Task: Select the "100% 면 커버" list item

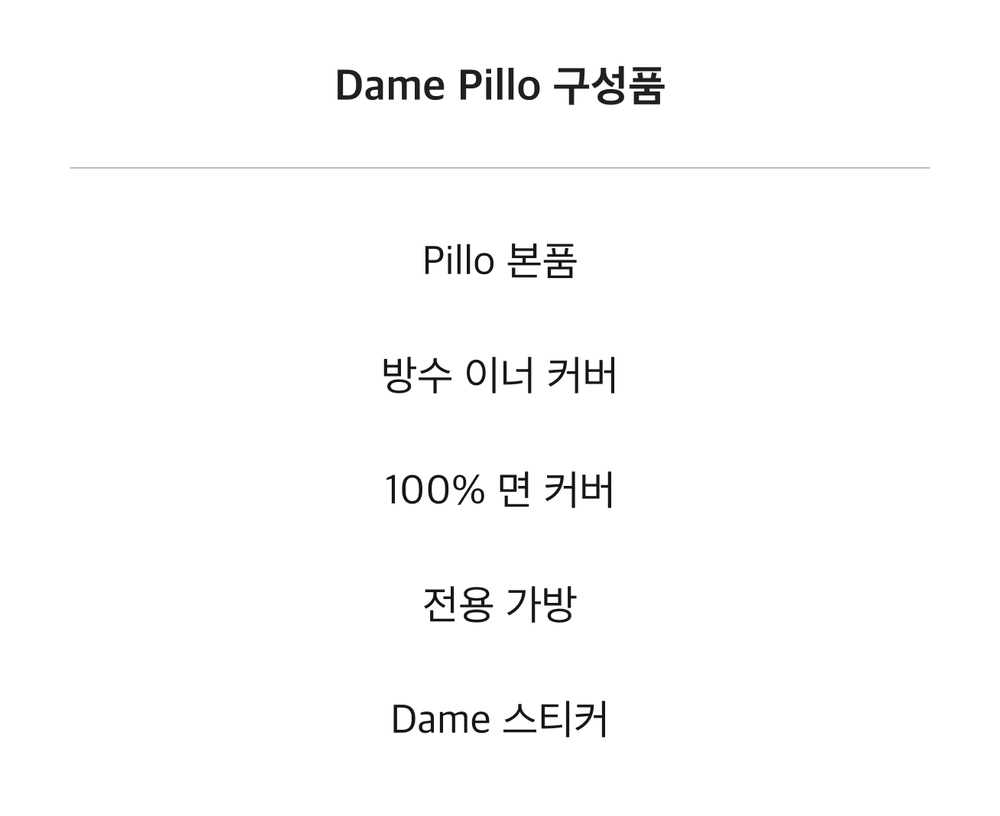Action: [x=500, y=490]
